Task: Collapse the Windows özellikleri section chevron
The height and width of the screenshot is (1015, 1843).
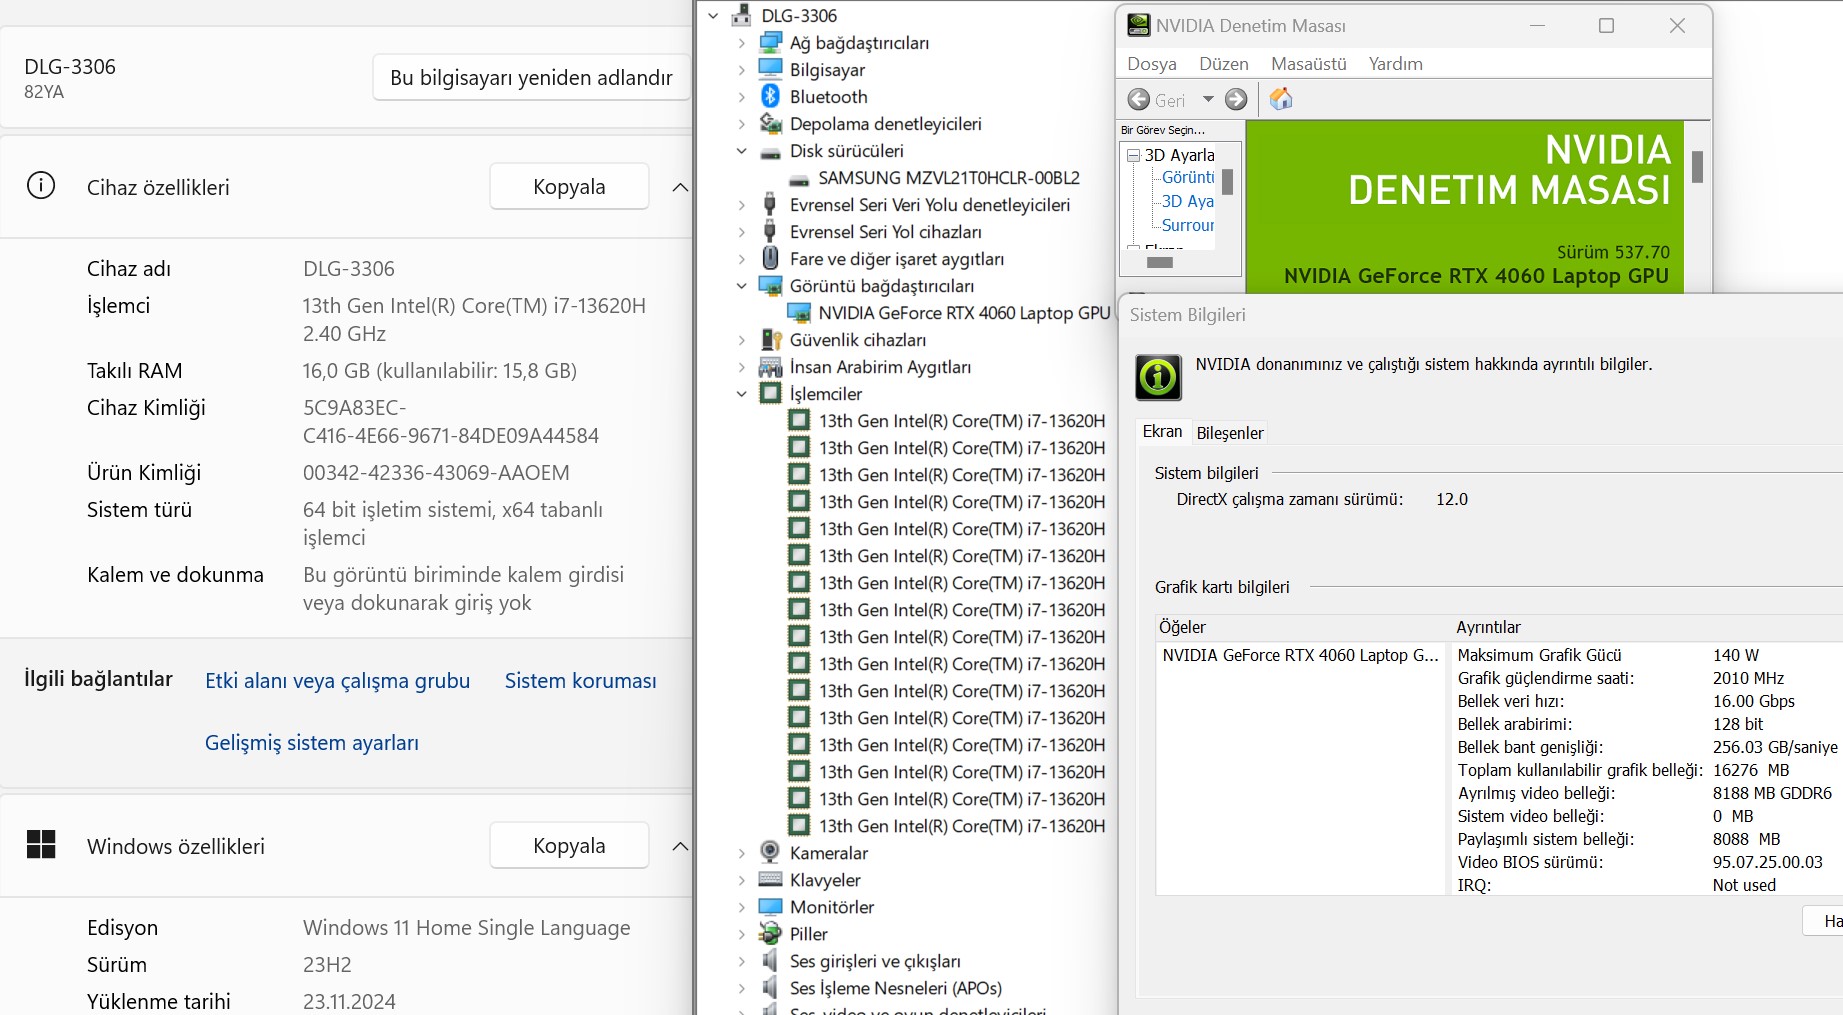Action: point(680,846)
